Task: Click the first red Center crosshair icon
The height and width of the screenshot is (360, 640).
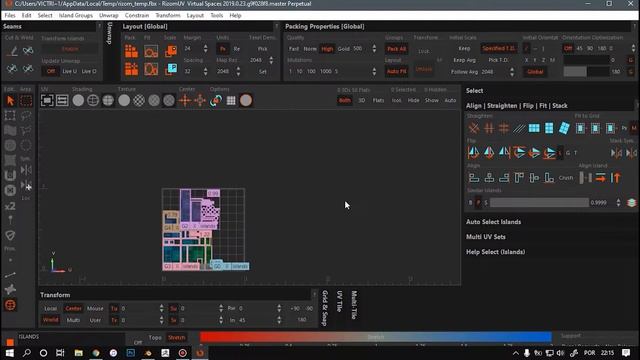Action: coord(184,100)
